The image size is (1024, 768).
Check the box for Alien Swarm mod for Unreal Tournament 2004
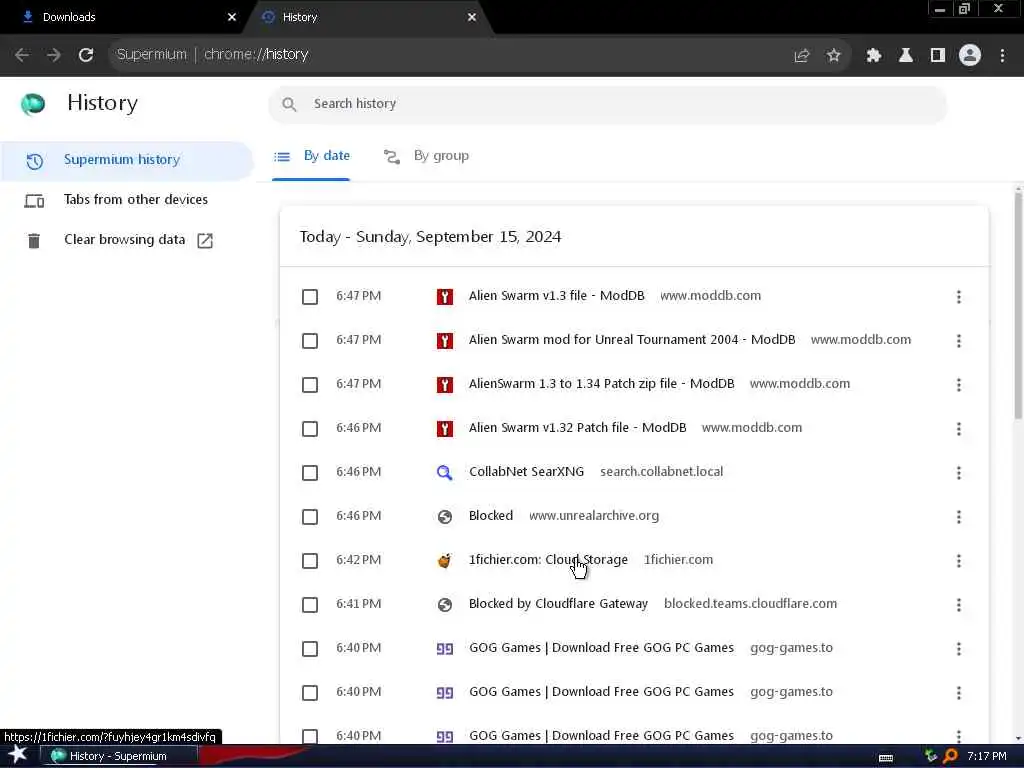310,341
